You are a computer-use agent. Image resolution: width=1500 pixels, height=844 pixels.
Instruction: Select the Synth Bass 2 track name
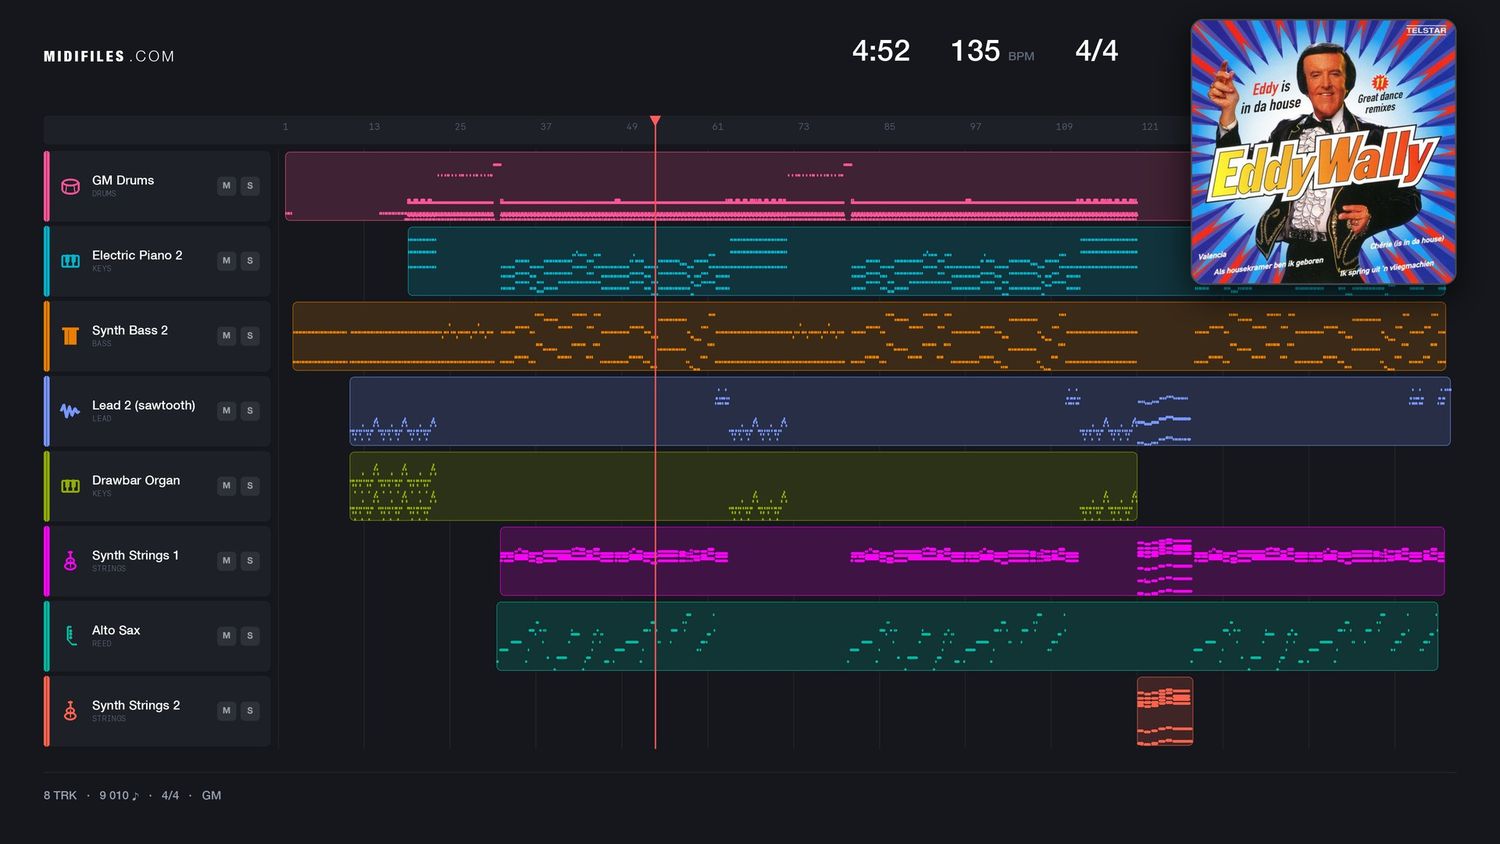130,330
